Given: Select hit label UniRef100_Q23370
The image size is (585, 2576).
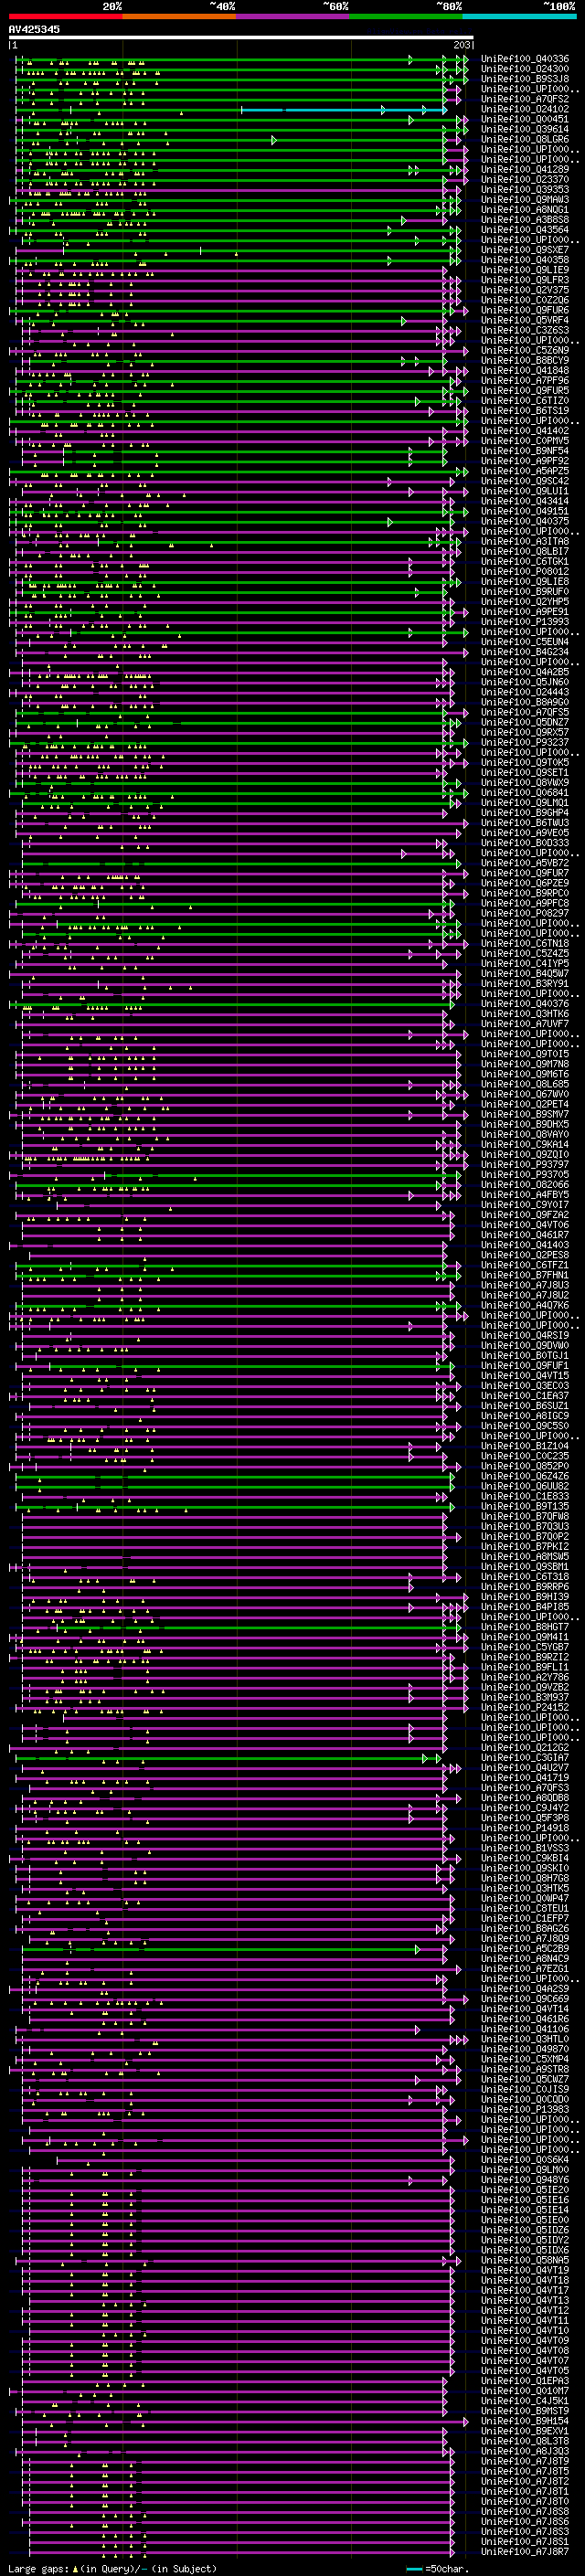Looking at the screenshot, I should point(525,180).
